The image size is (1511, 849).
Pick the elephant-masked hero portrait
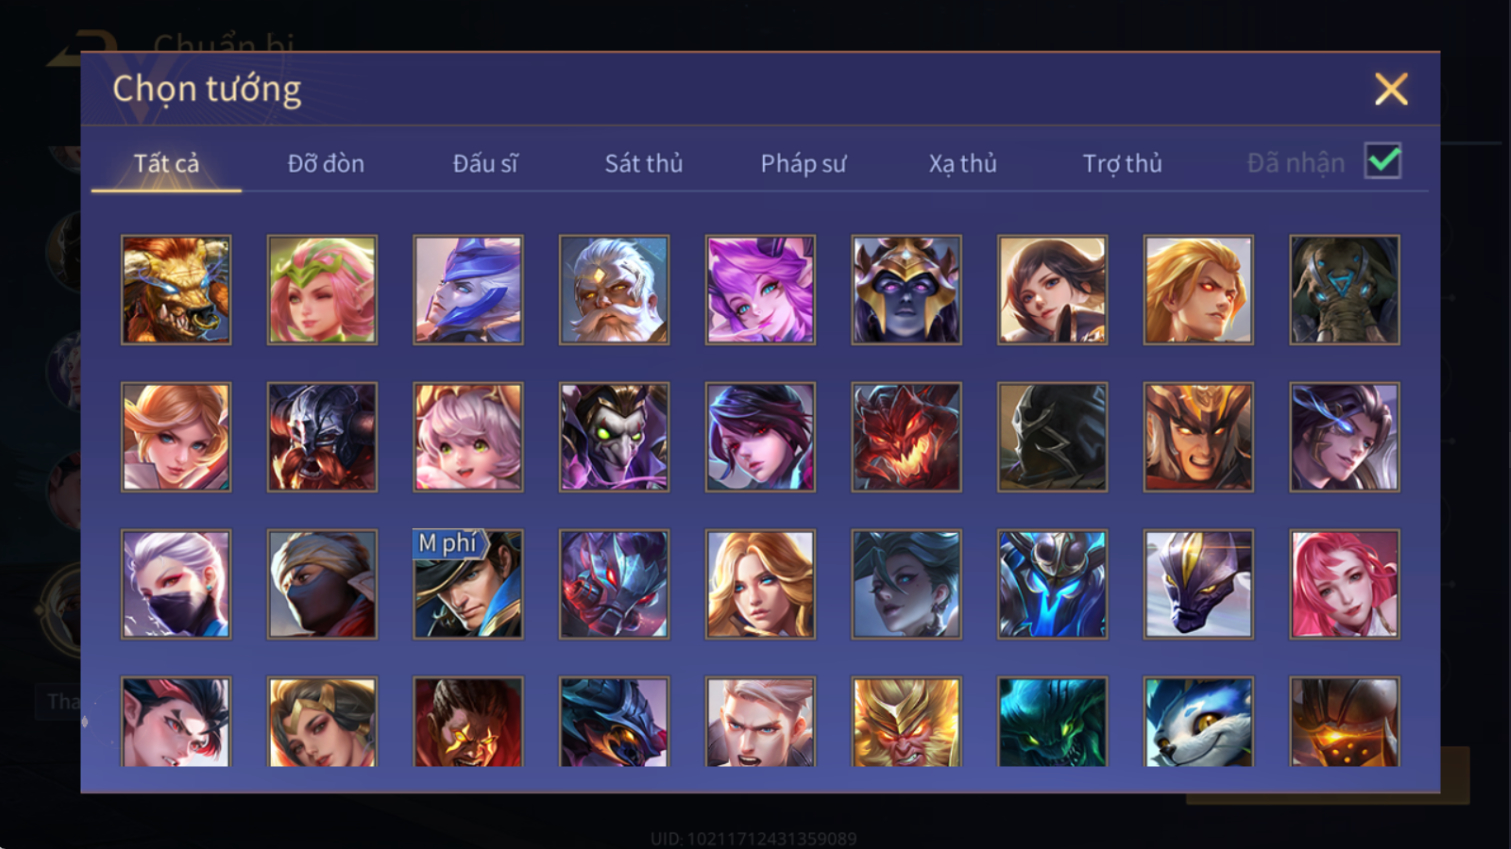[x=1344, y=290]
